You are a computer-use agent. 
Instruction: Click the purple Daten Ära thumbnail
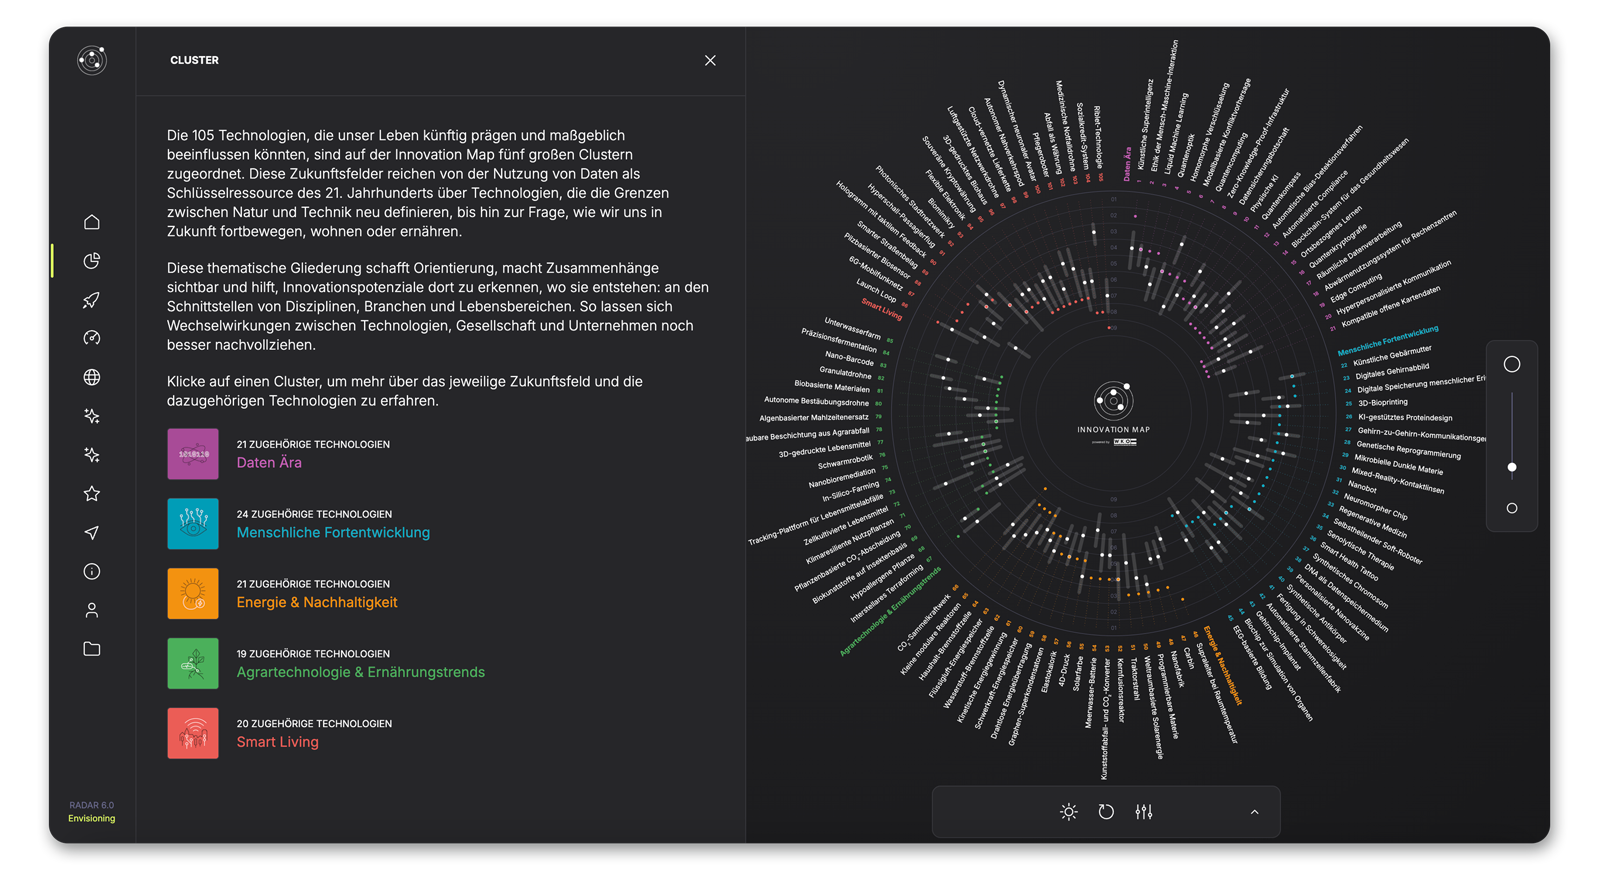pyautogui.click(x=193, y=454)
